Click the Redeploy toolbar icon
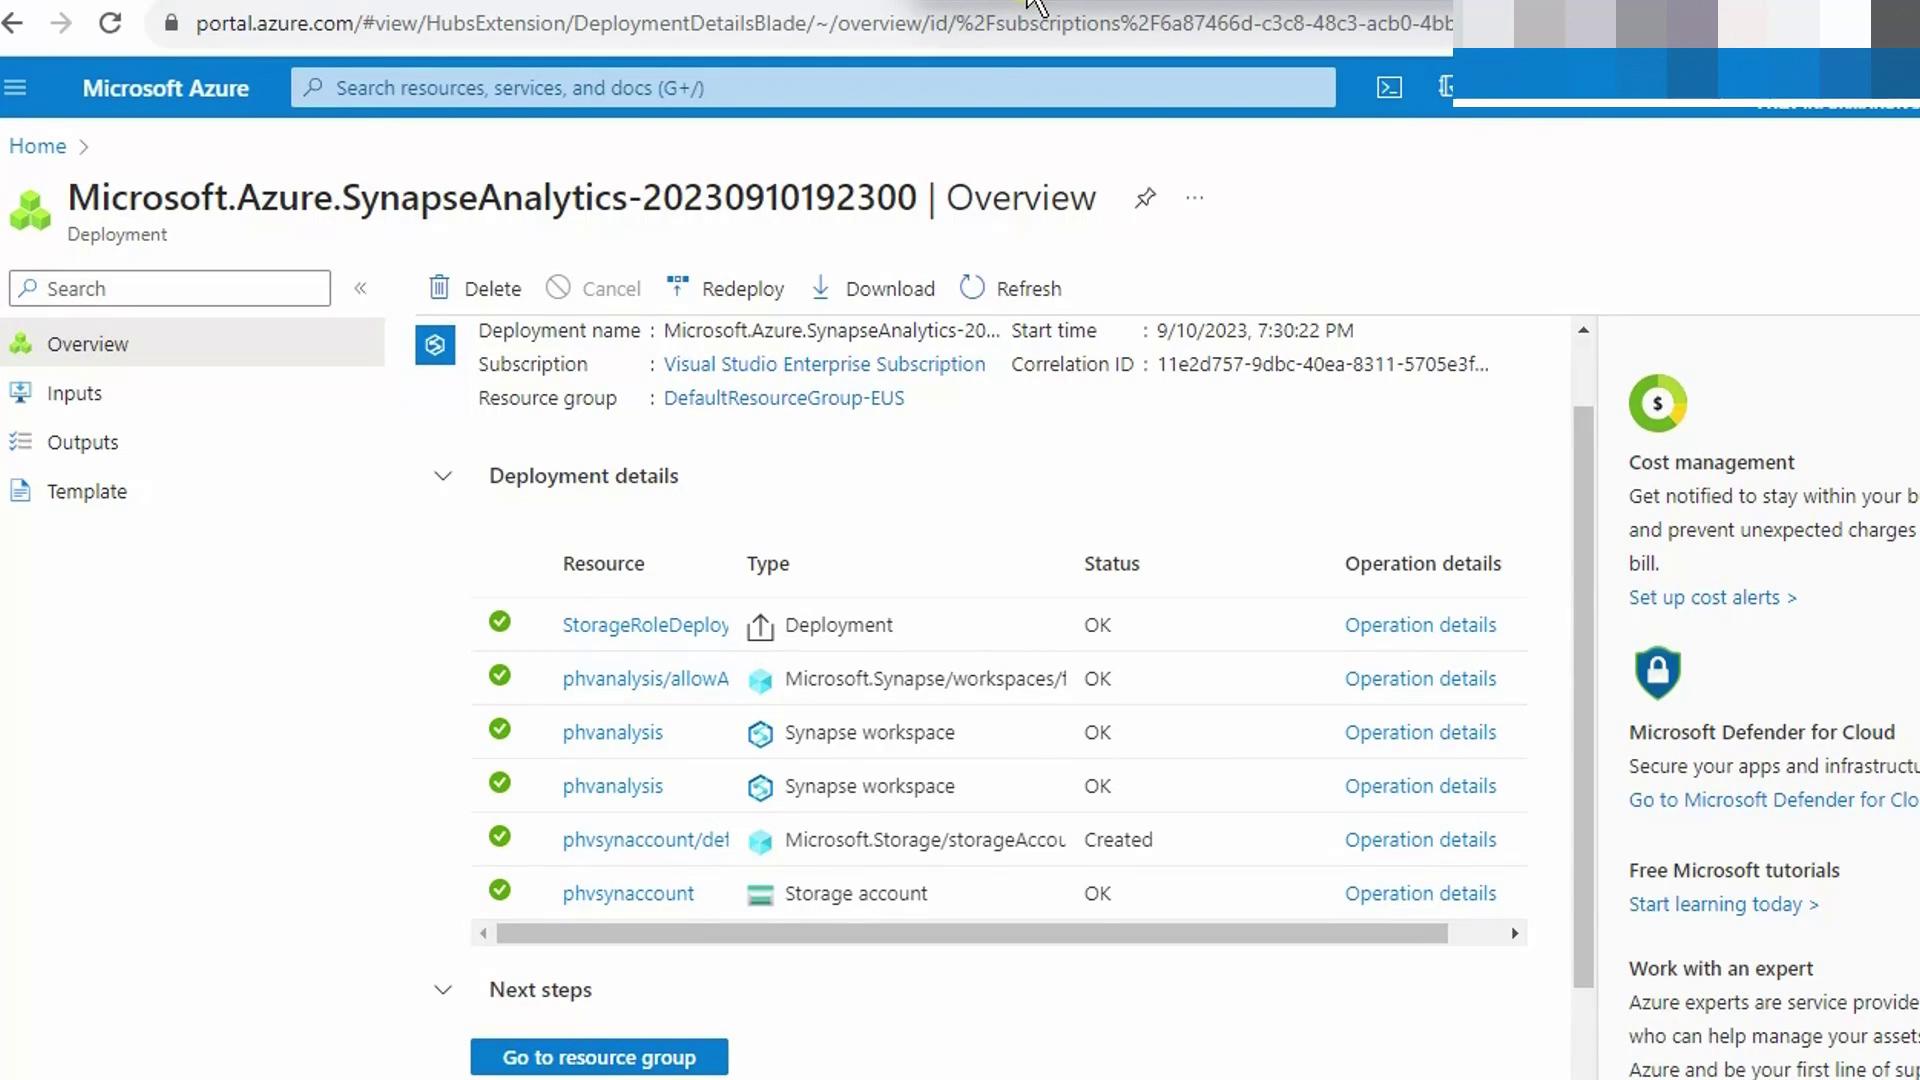 [677, 287]
